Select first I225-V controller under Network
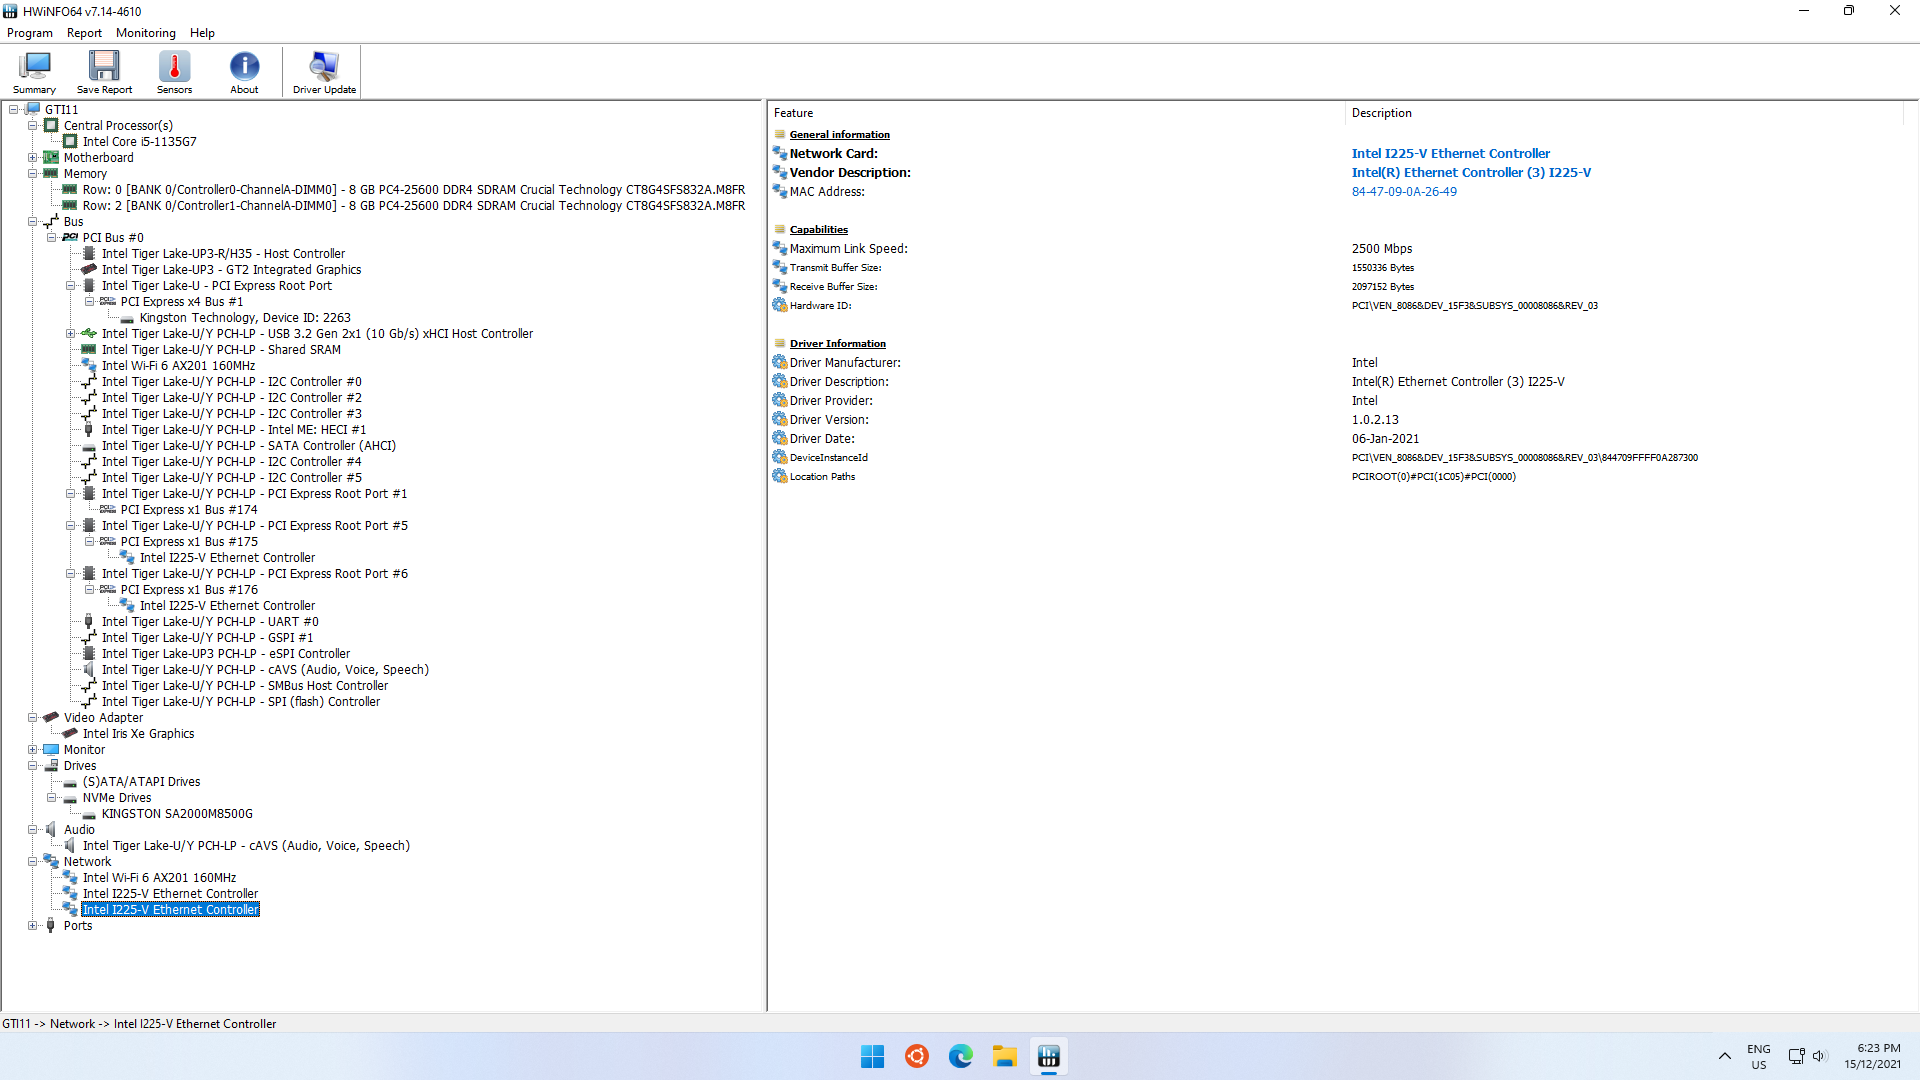This screenshot has width=1920, height=1080. [170, 894]
